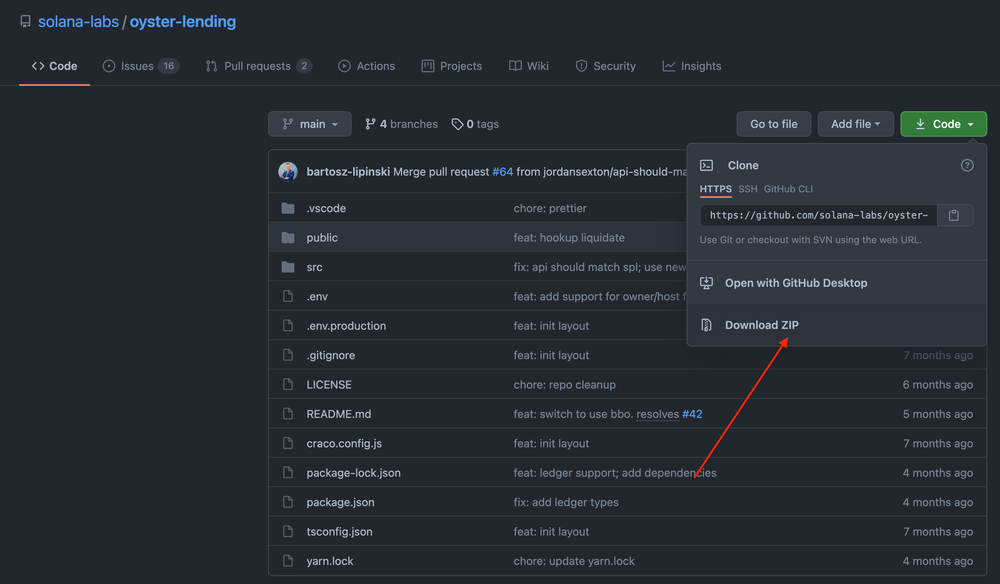
Task: Click the folder icon for public
Action: pyautogui.click(x=288, y=237)
